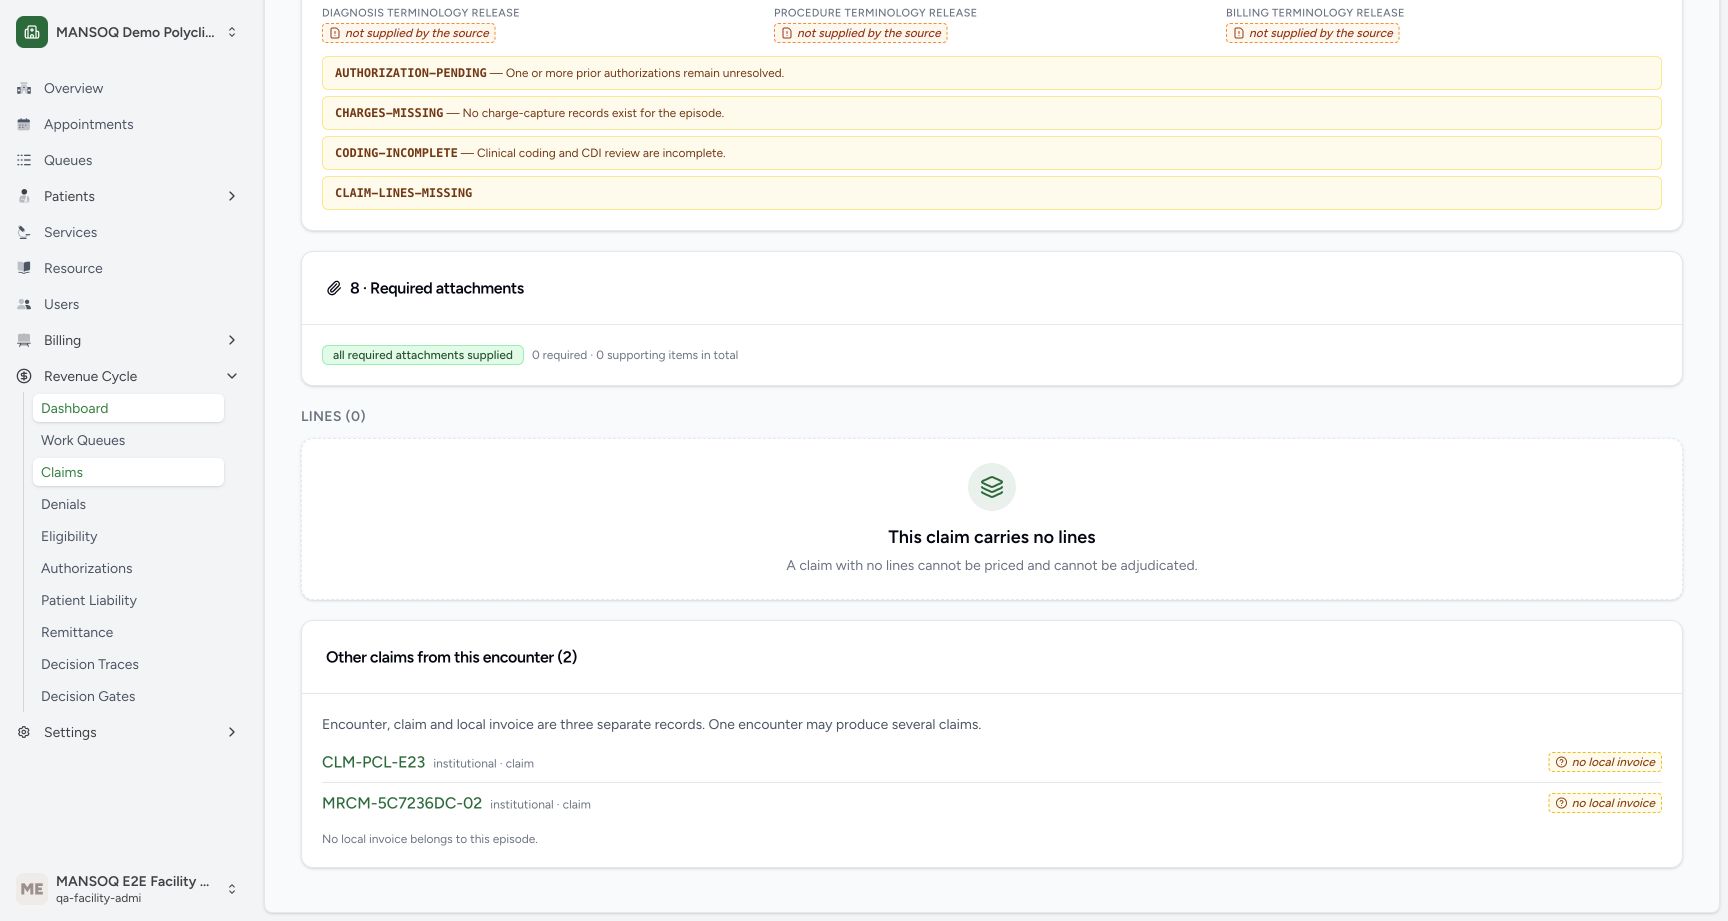Click 'no local invoice' badge for MRCM-5C7236DC-02
The width and height of the screenshot is (1728, 921).
coord(1605,803)
